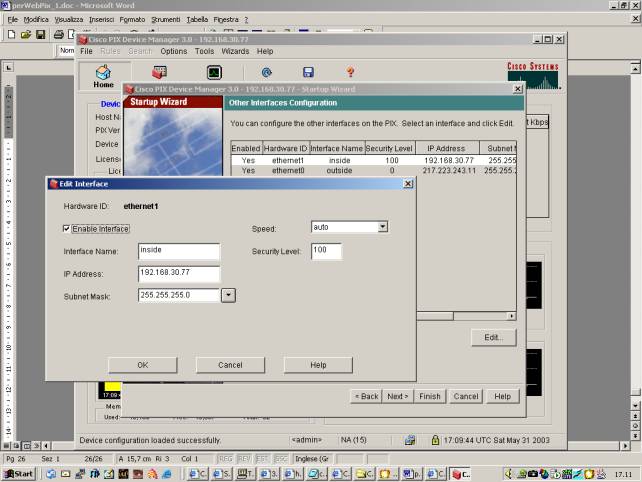Toggle the Enable Interface checkbox

(66, 229)
